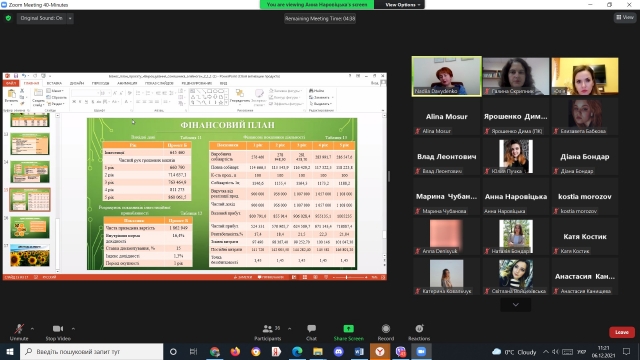Screen dimensions: 640x360
Task: Select the kostia morozov participant tile
Action: [584, 196]
